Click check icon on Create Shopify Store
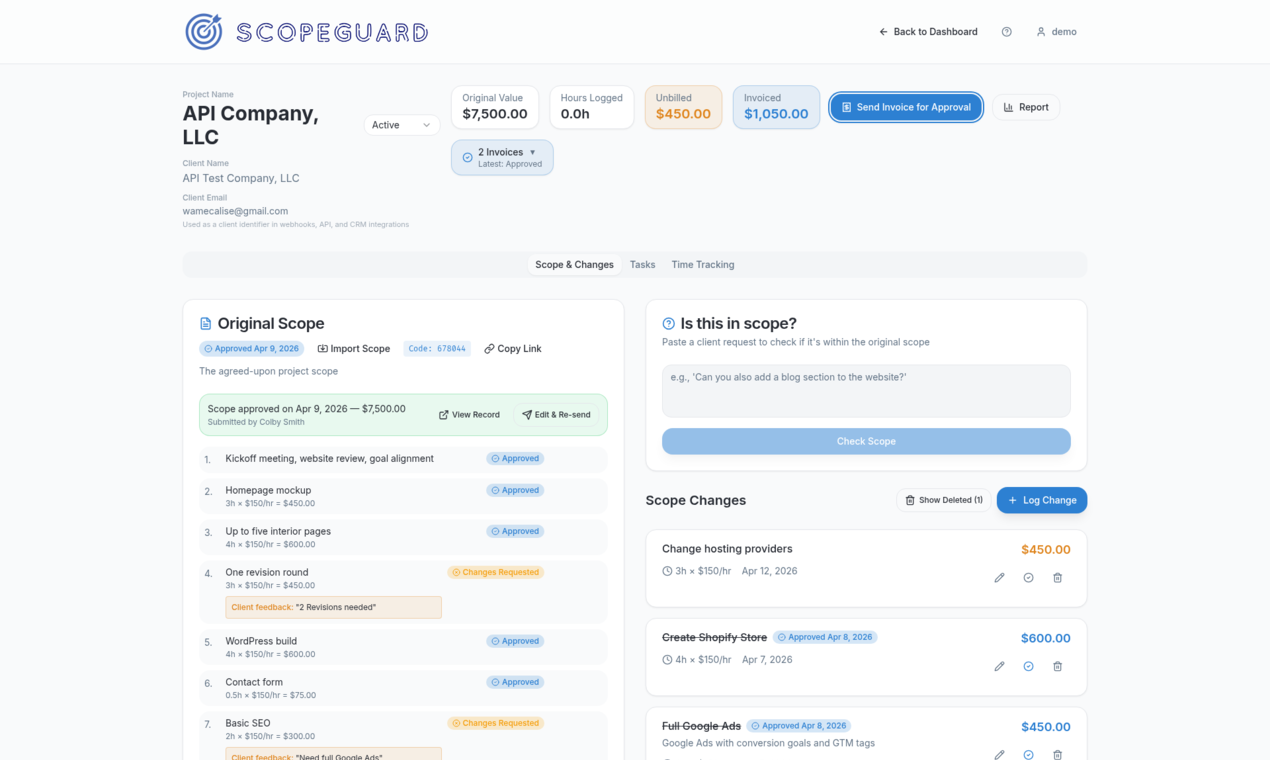This screenshot has height=760, width=1270. pos(1028,666)
